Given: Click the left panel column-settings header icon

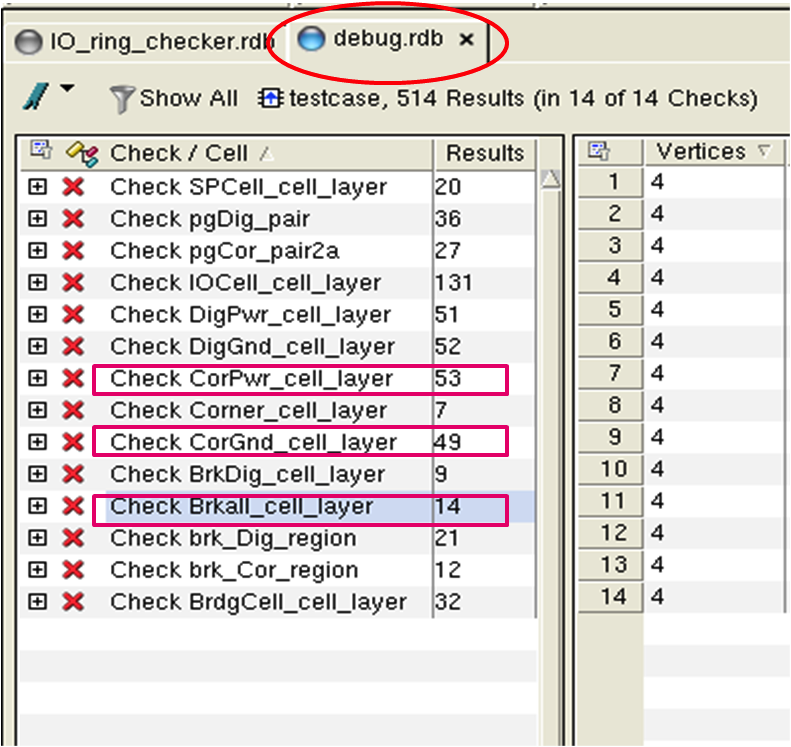Looking at the screenshot, I should tap(40, 152).
